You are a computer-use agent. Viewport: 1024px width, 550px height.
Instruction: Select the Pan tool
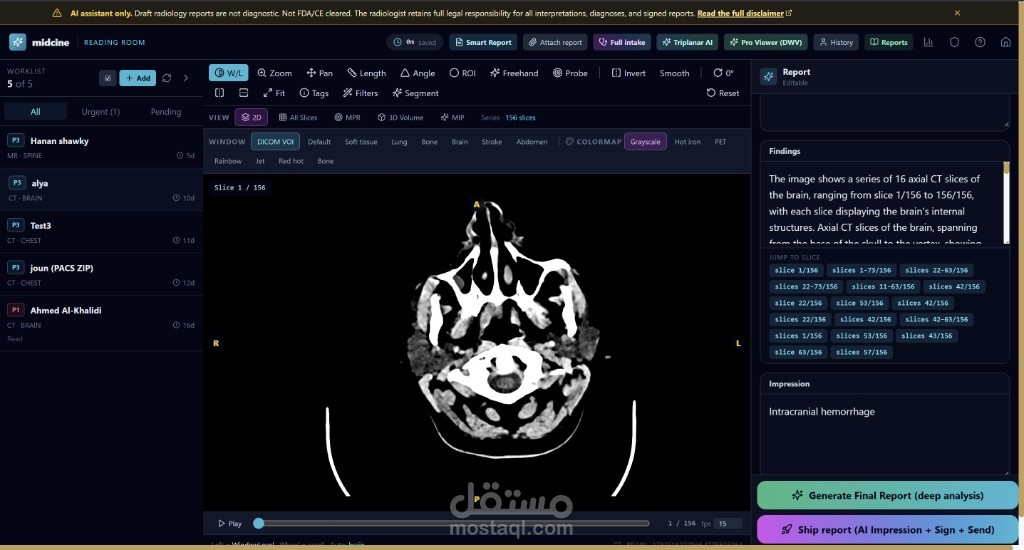tap(319, 73)
